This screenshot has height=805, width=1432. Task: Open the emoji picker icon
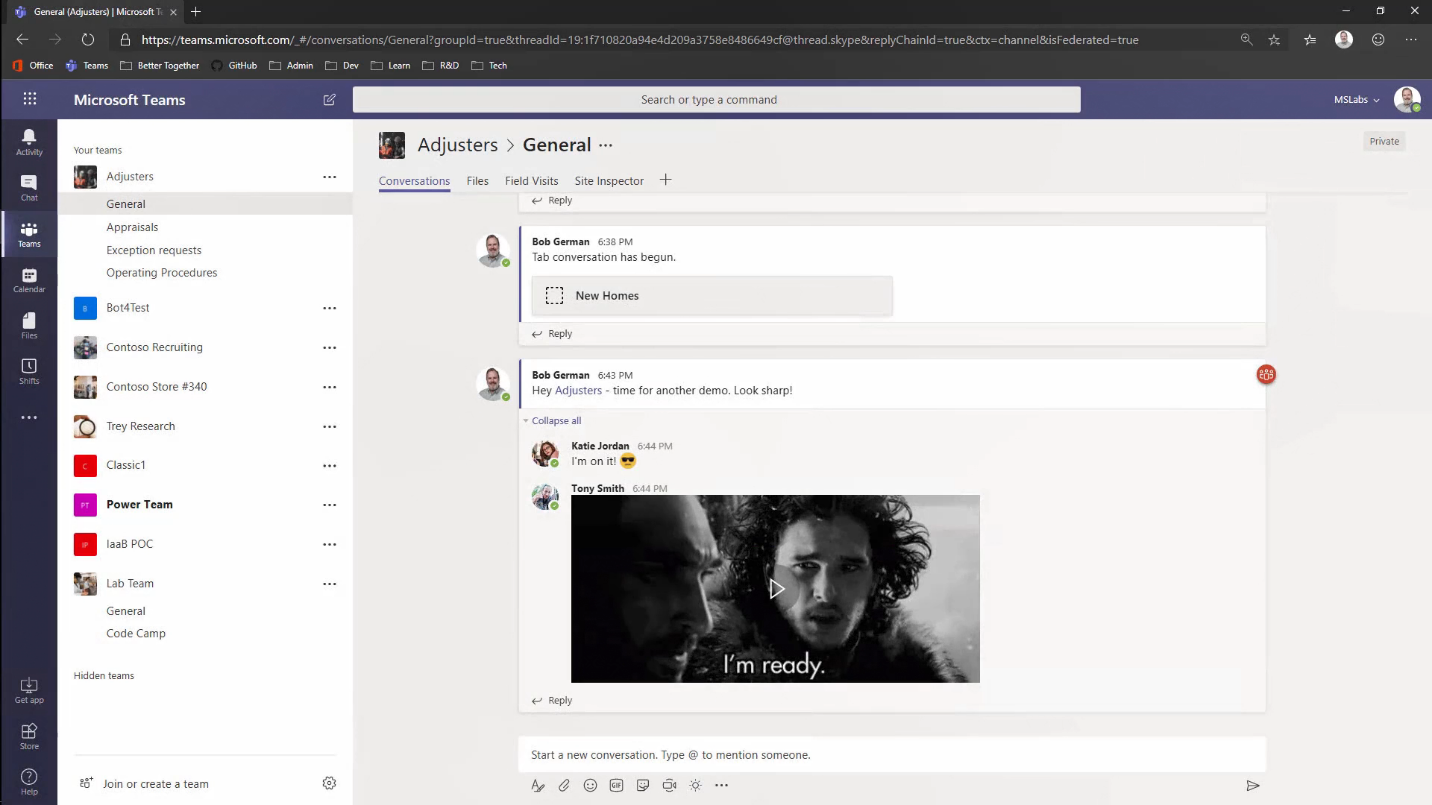590,786
